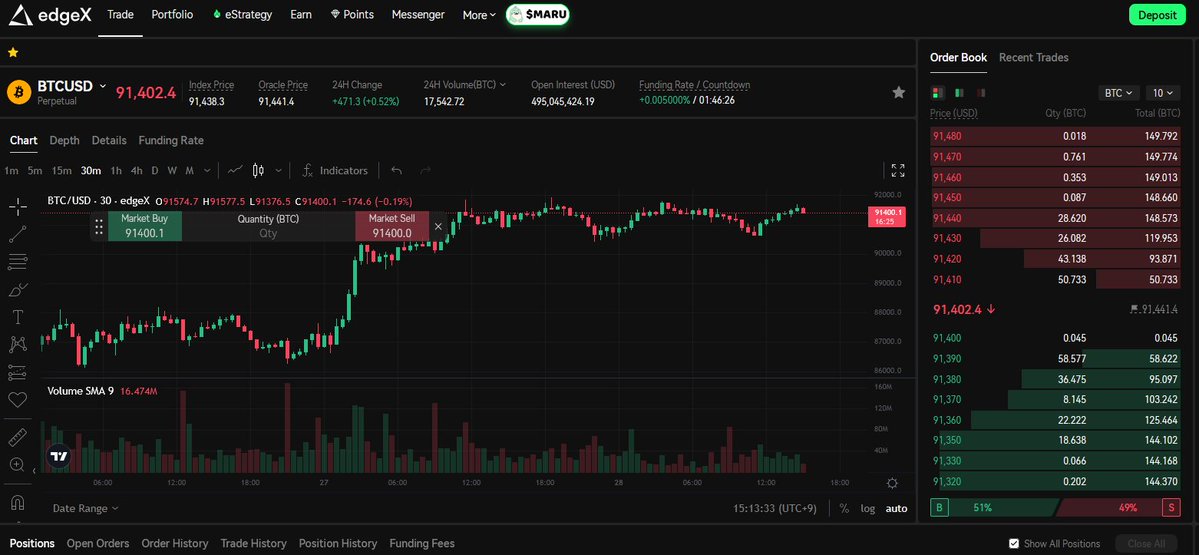Viewport: 1199px width, 555px height.
Task: Open the price grouping 10 dropdown
Action: [x=1162, y=92]
